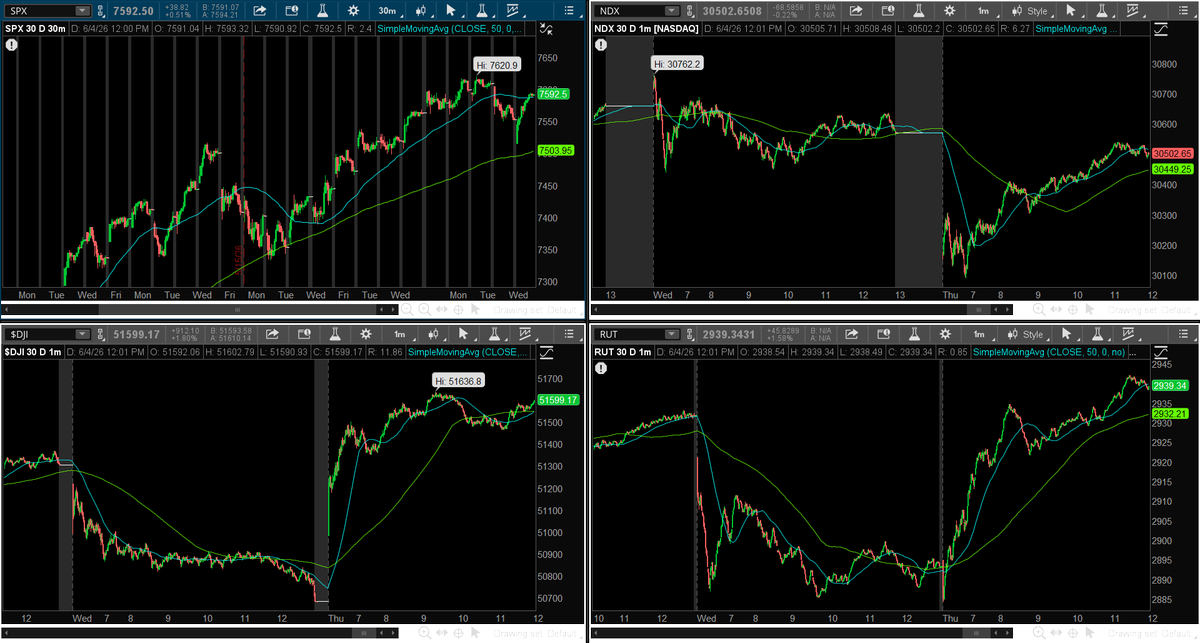Open Studies flask icon in $DJI toolbar
1200x643 pixels.
pyautogui.click(x=335, y=334)
